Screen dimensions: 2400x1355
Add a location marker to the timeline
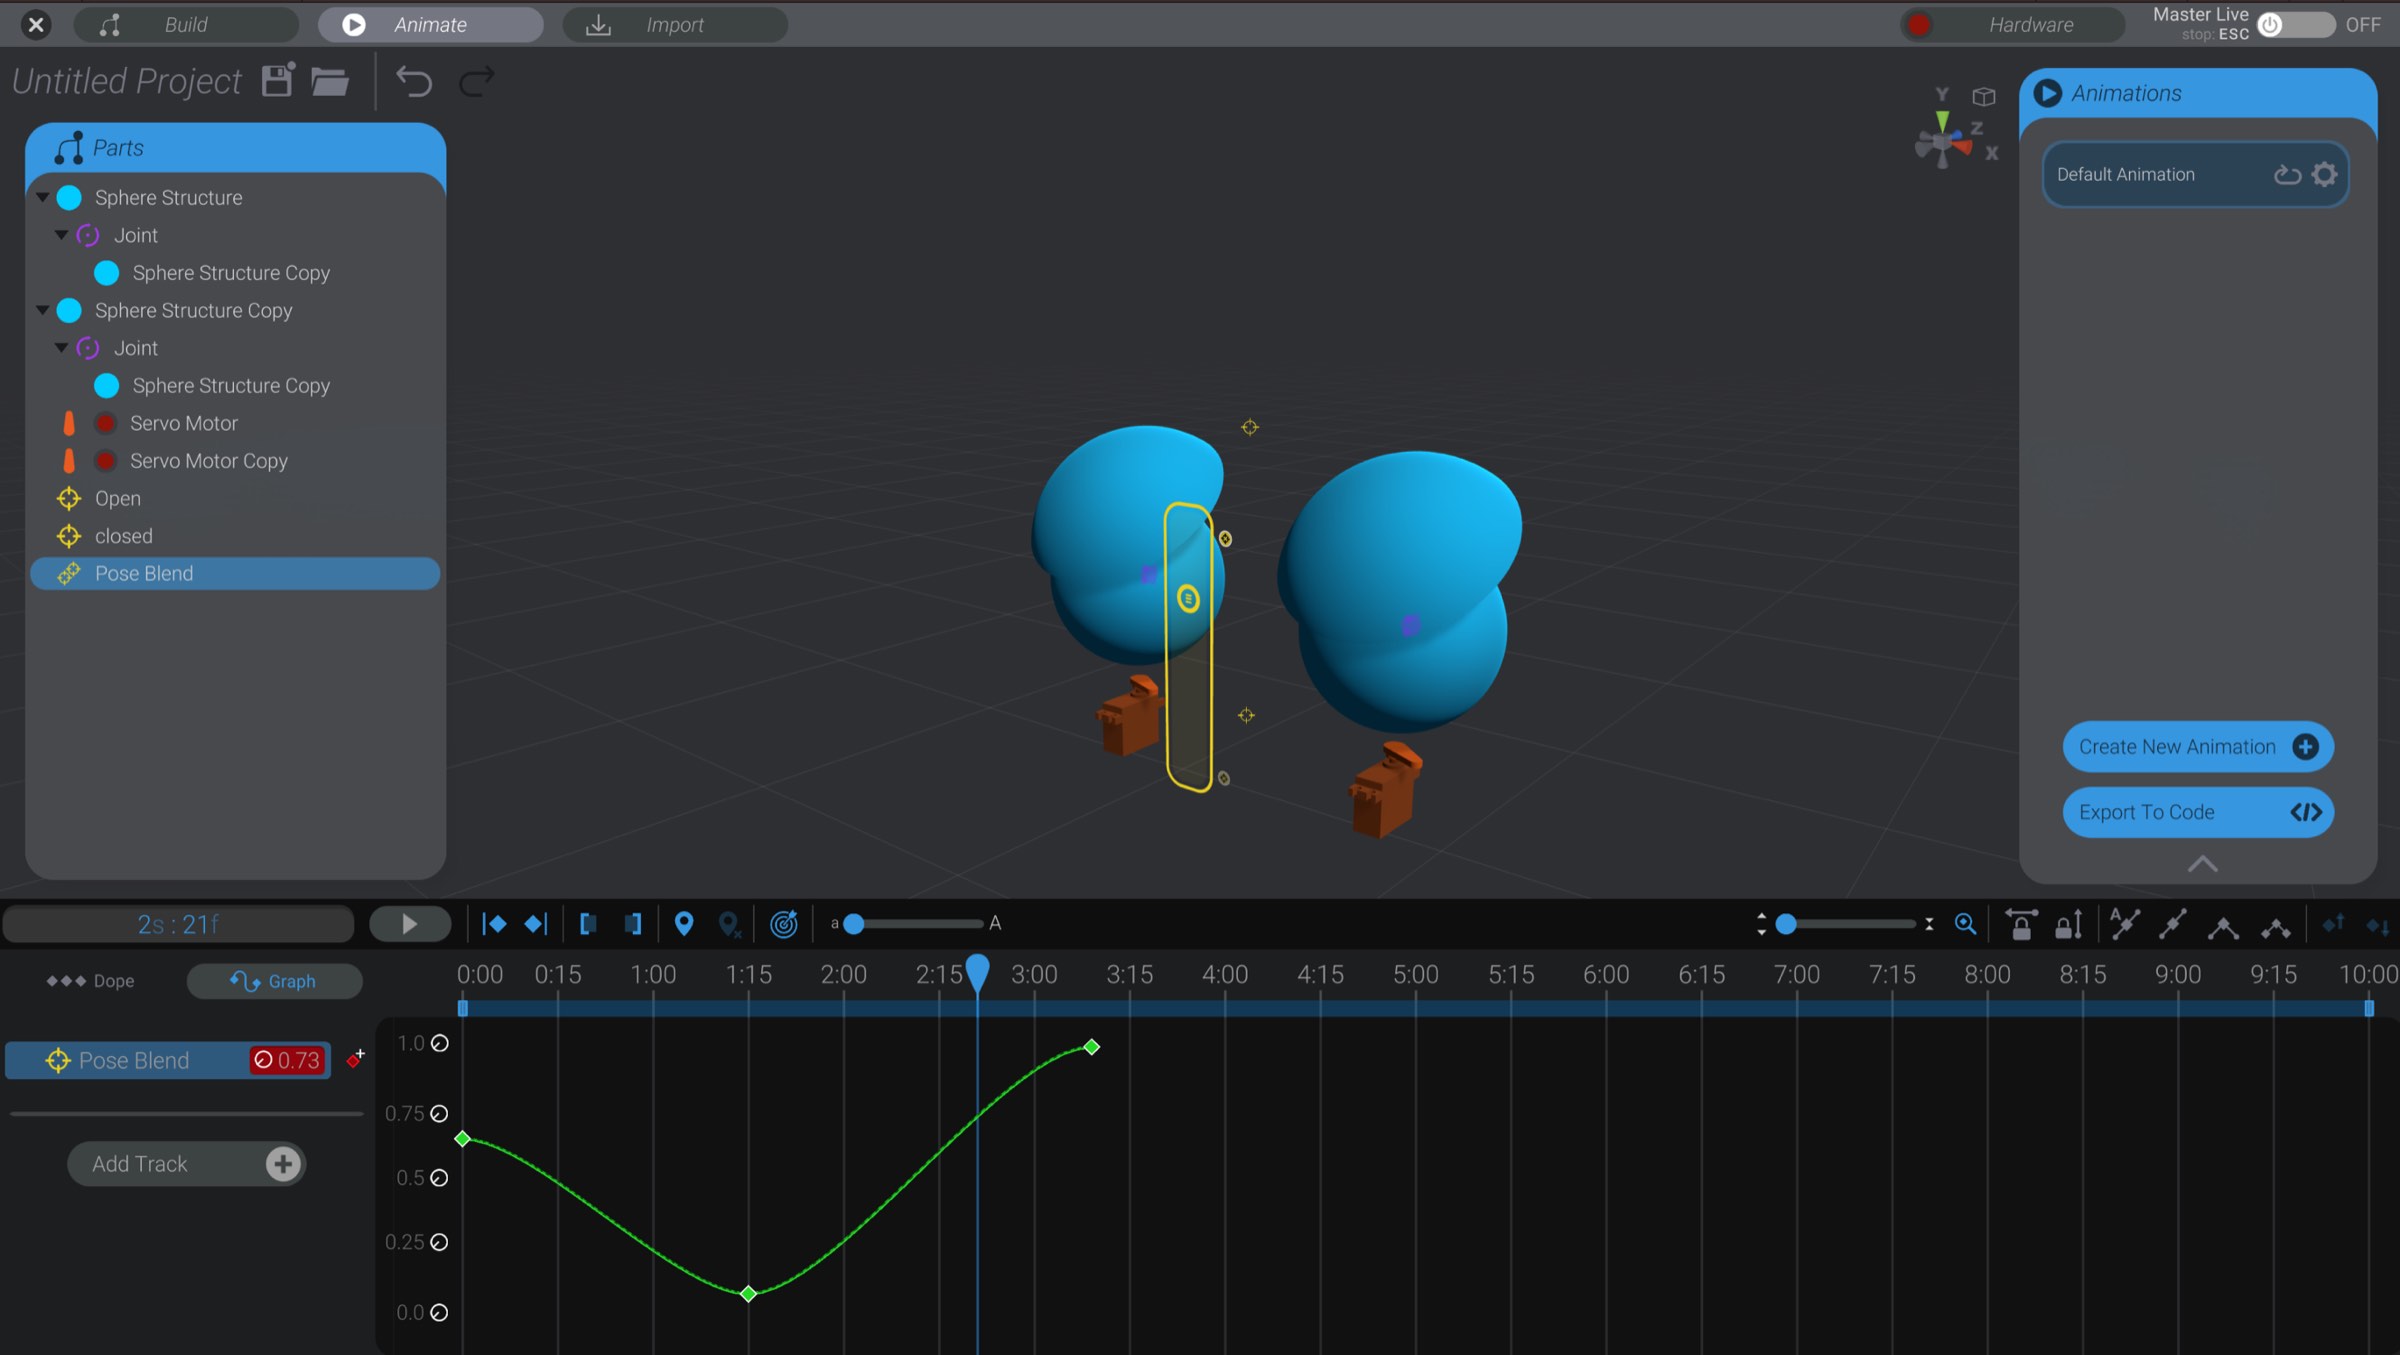(684, 923)
